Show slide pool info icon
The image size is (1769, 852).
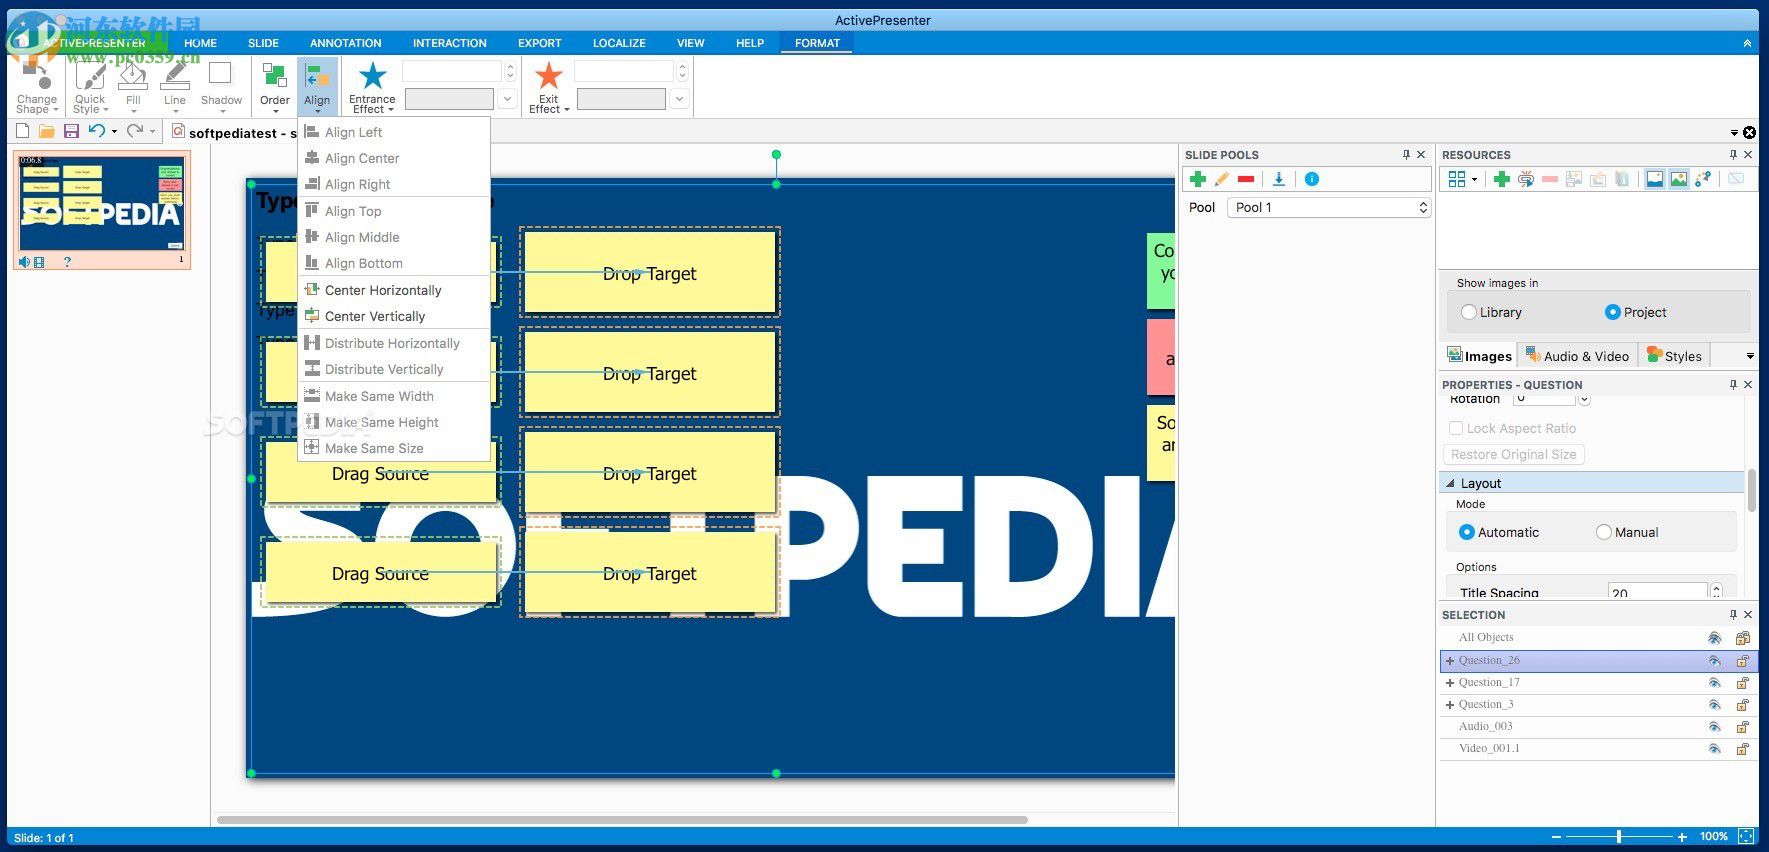(x=1312, y=179)
